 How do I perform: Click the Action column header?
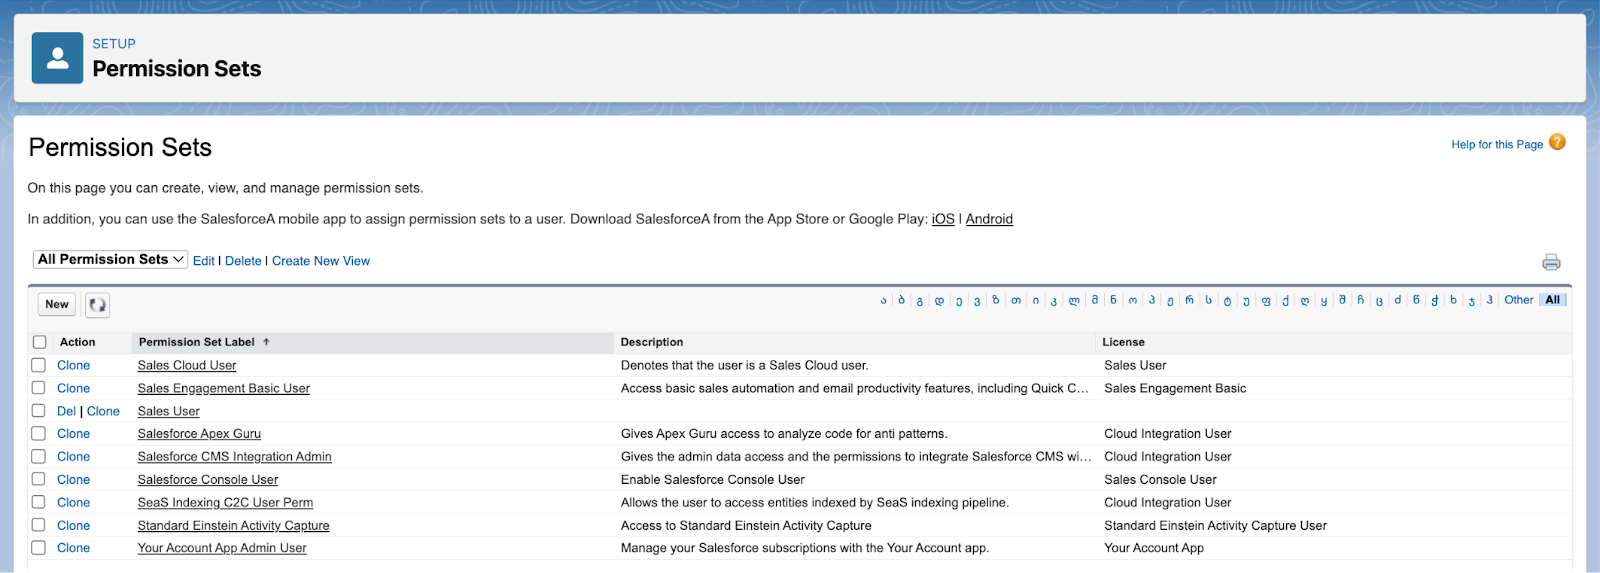coord(78,342)
